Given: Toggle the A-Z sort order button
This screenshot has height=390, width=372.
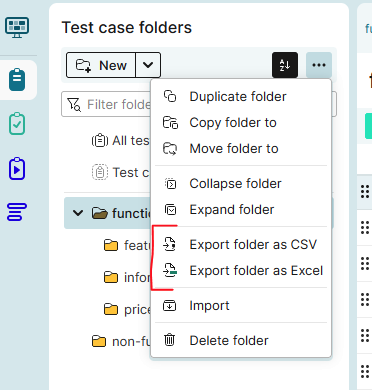Looking at the screenshot, I should point(285,65).
